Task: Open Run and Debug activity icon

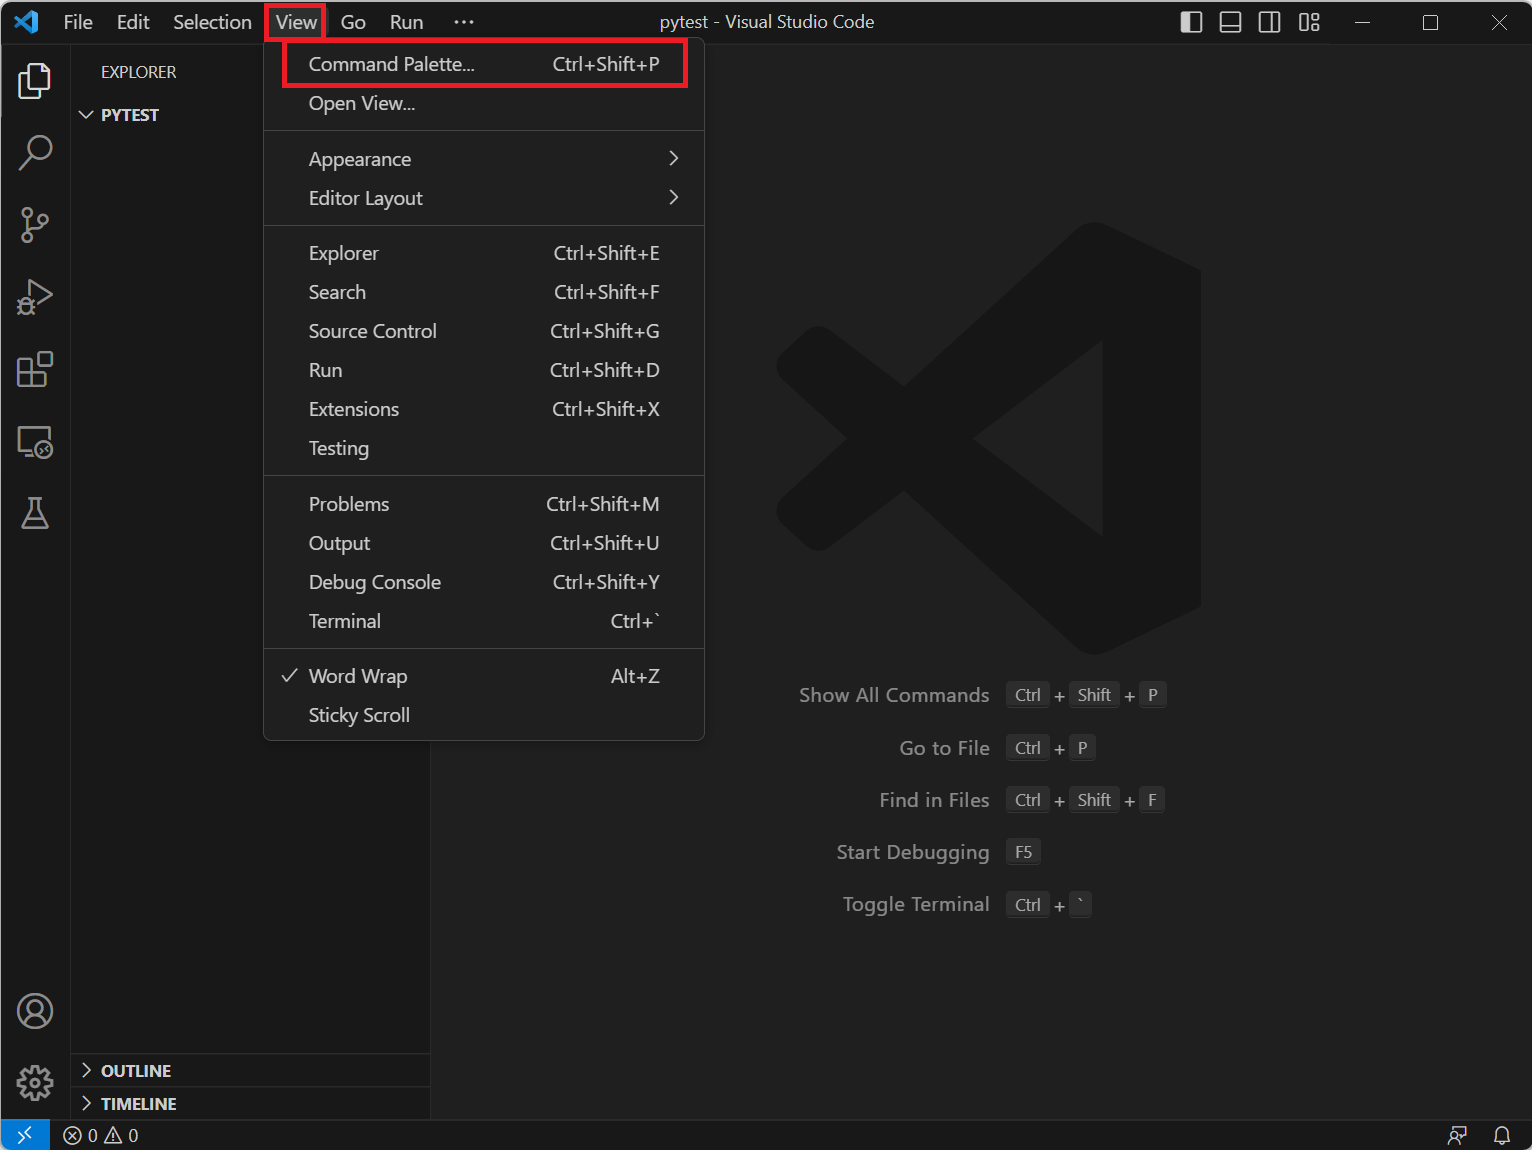Action: pyautogui.click(x=35, y=297)
